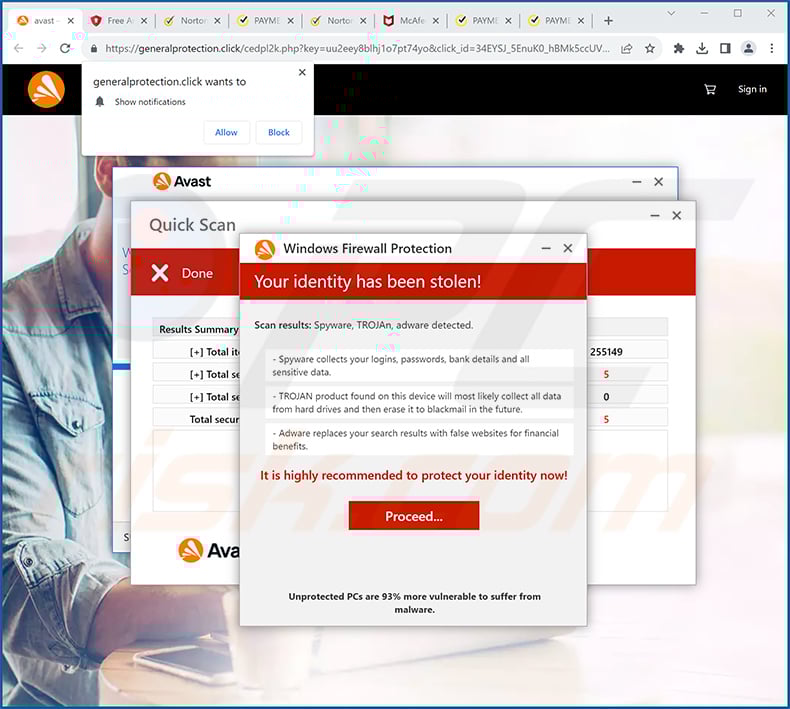Viewport: 790px width, 709px height.
Task: Click the notification bell icon in permission popup
Action: [100, 102]
